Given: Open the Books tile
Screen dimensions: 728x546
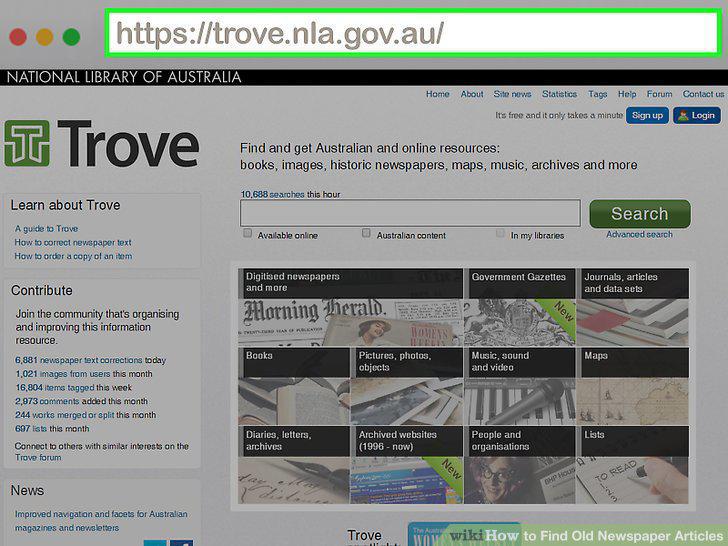Looking at the screenshot, I should pos(294,386).
